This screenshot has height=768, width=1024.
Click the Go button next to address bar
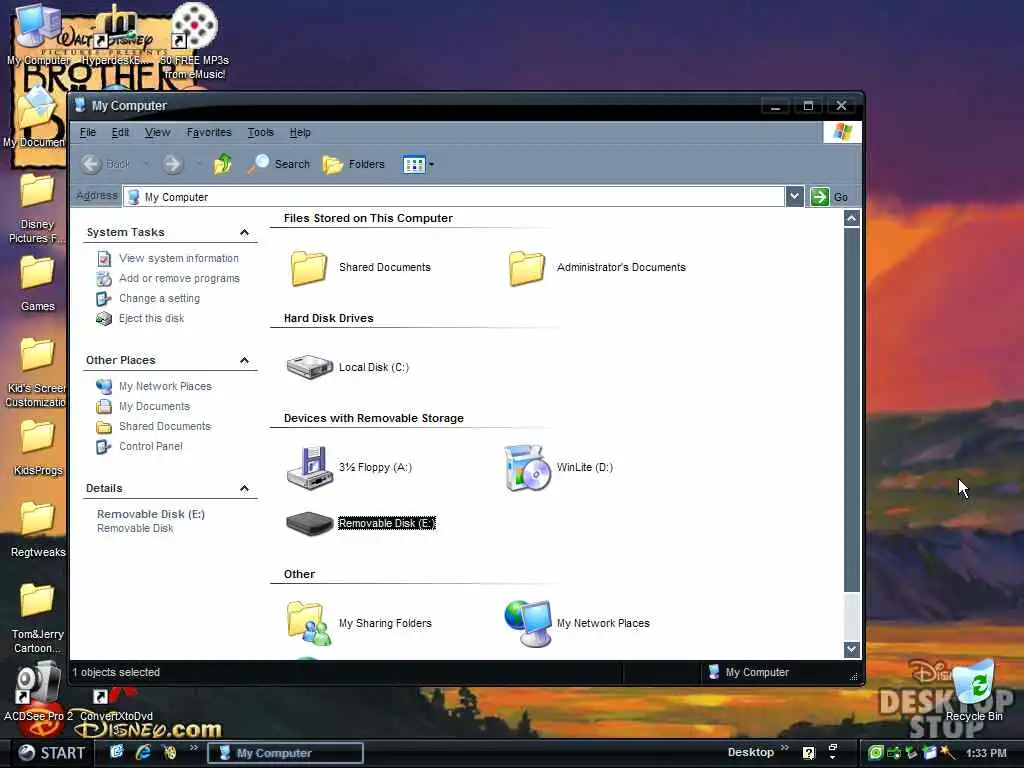(x=829, y=197)
